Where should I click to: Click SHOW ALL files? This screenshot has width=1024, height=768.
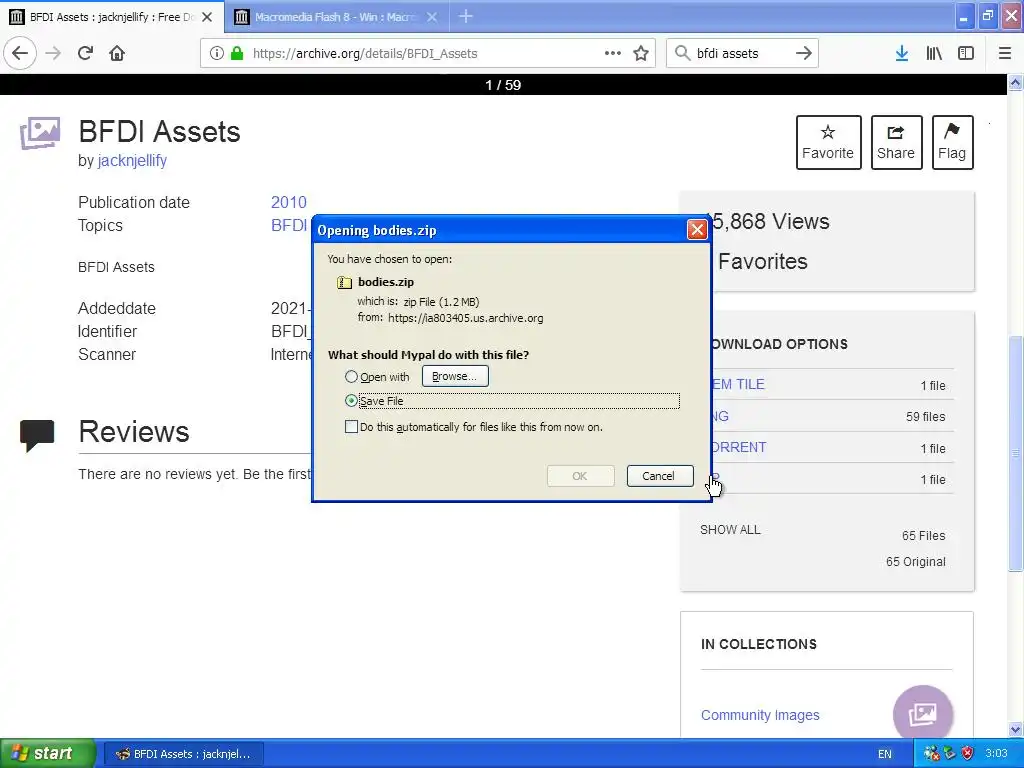coord(730,530)
